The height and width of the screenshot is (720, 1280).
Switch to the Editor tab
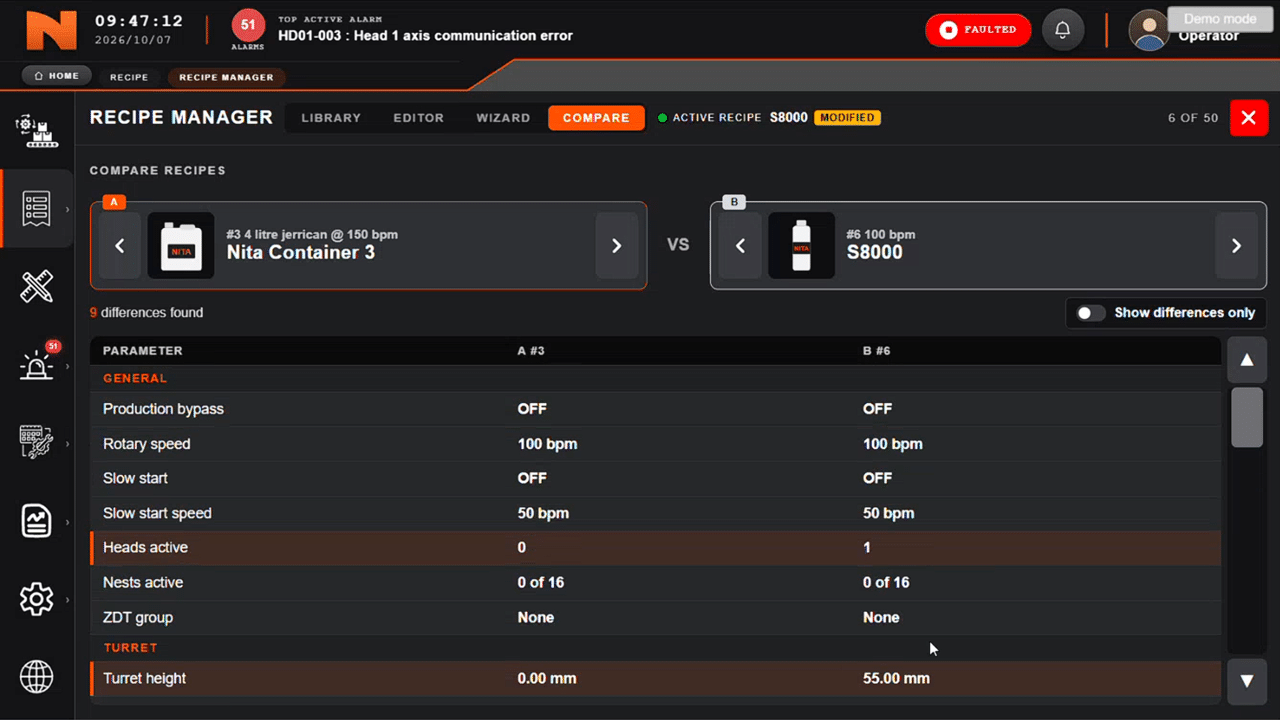point(418,118)
